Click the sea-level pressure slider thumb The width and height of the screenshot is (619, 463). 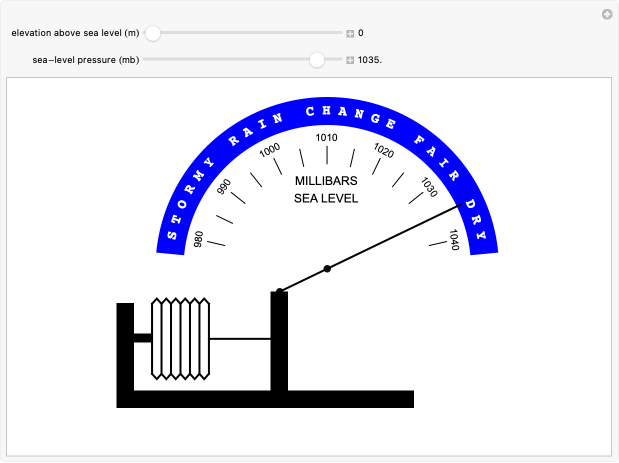pos(317,60)
